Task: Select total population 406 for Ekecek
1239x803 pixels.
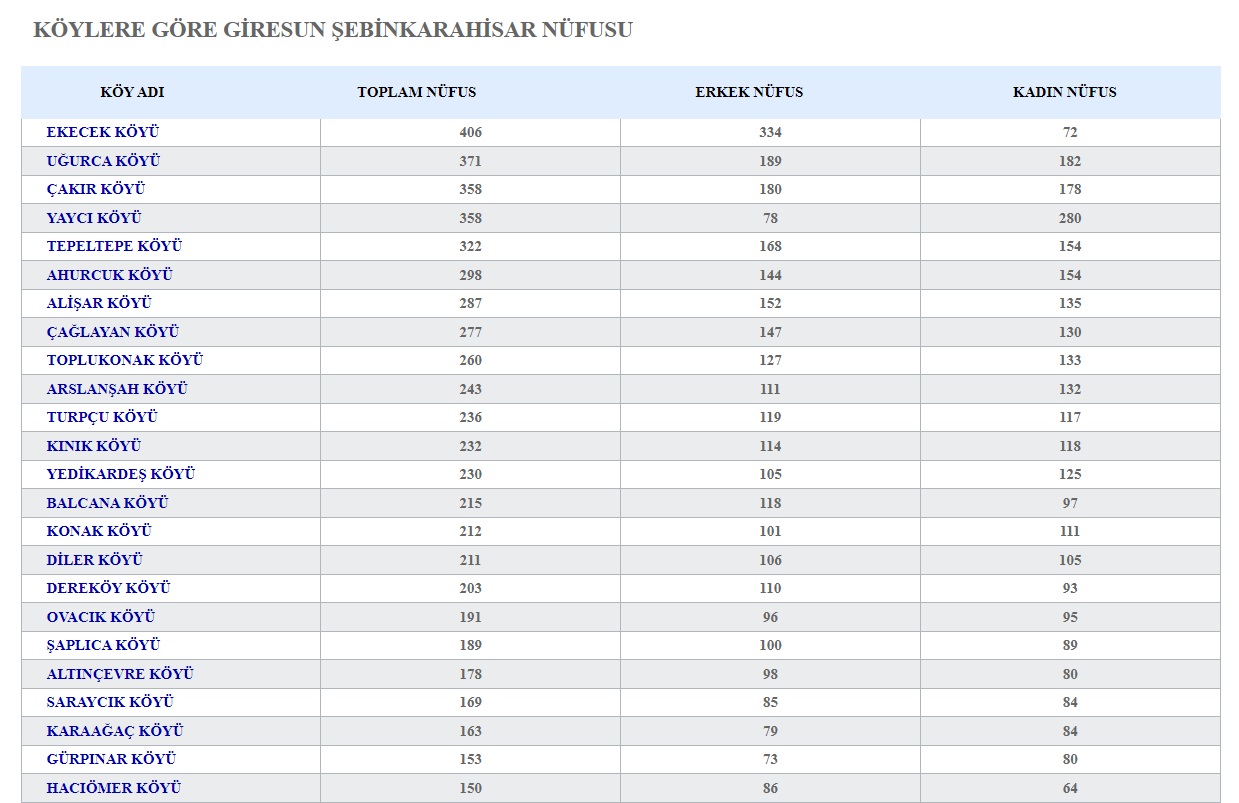Action: pos(471,132)
